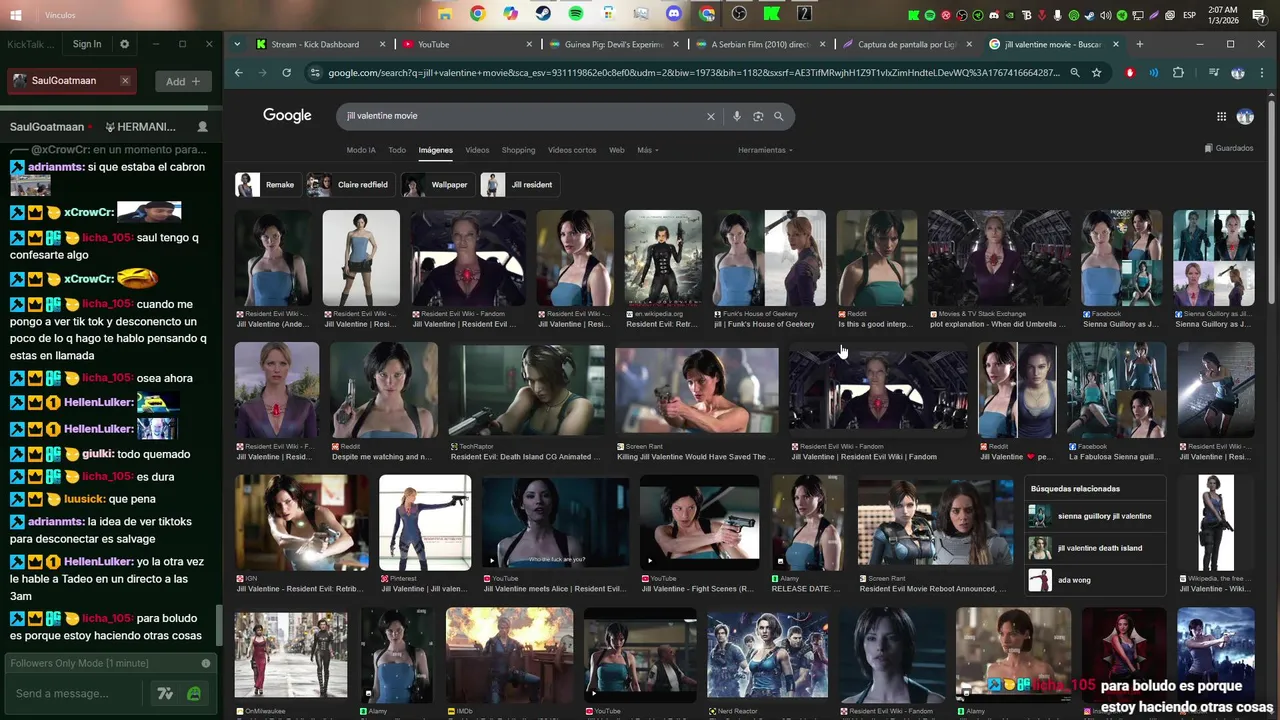Screen dimensions: 1280x720
Task: Open 7TV emote picker in KickTalk
Action: tap(165, 693)
